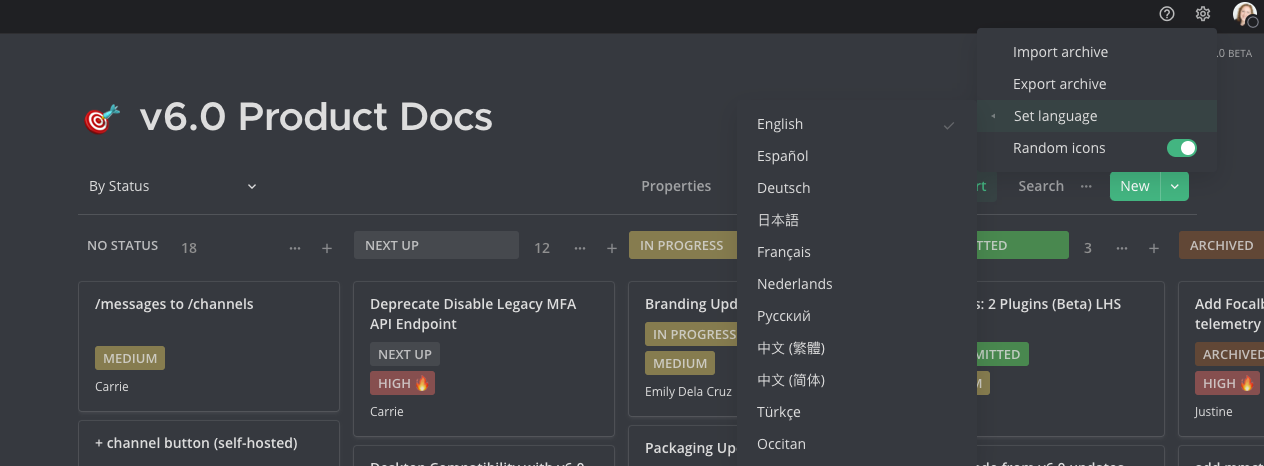The image size is (1264, 466).
Task: Open the /messages to /channels card
Action: coord(209,347)
